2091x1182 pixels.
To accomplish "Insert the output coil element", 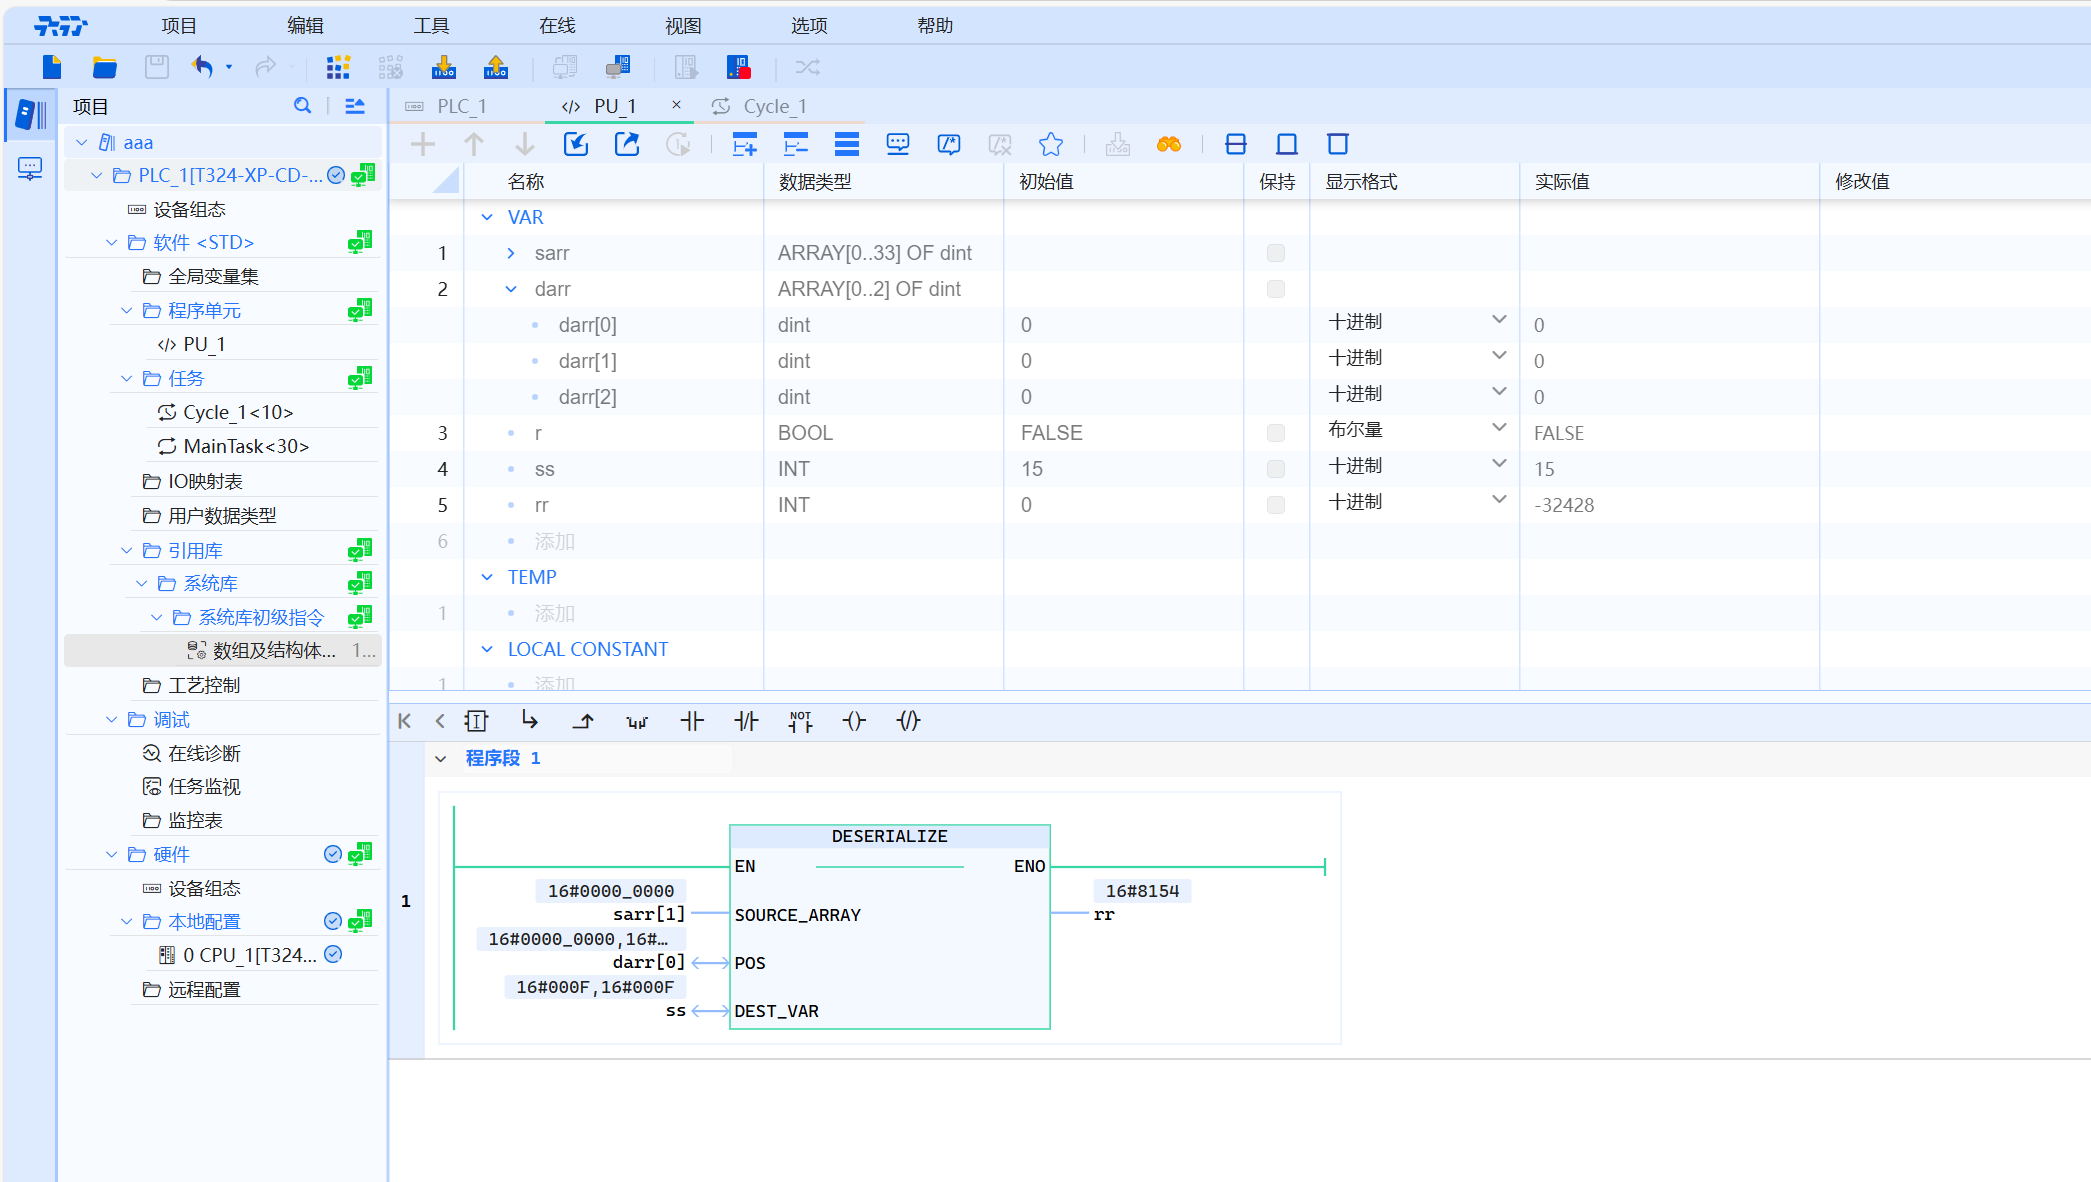I will 854,721.
